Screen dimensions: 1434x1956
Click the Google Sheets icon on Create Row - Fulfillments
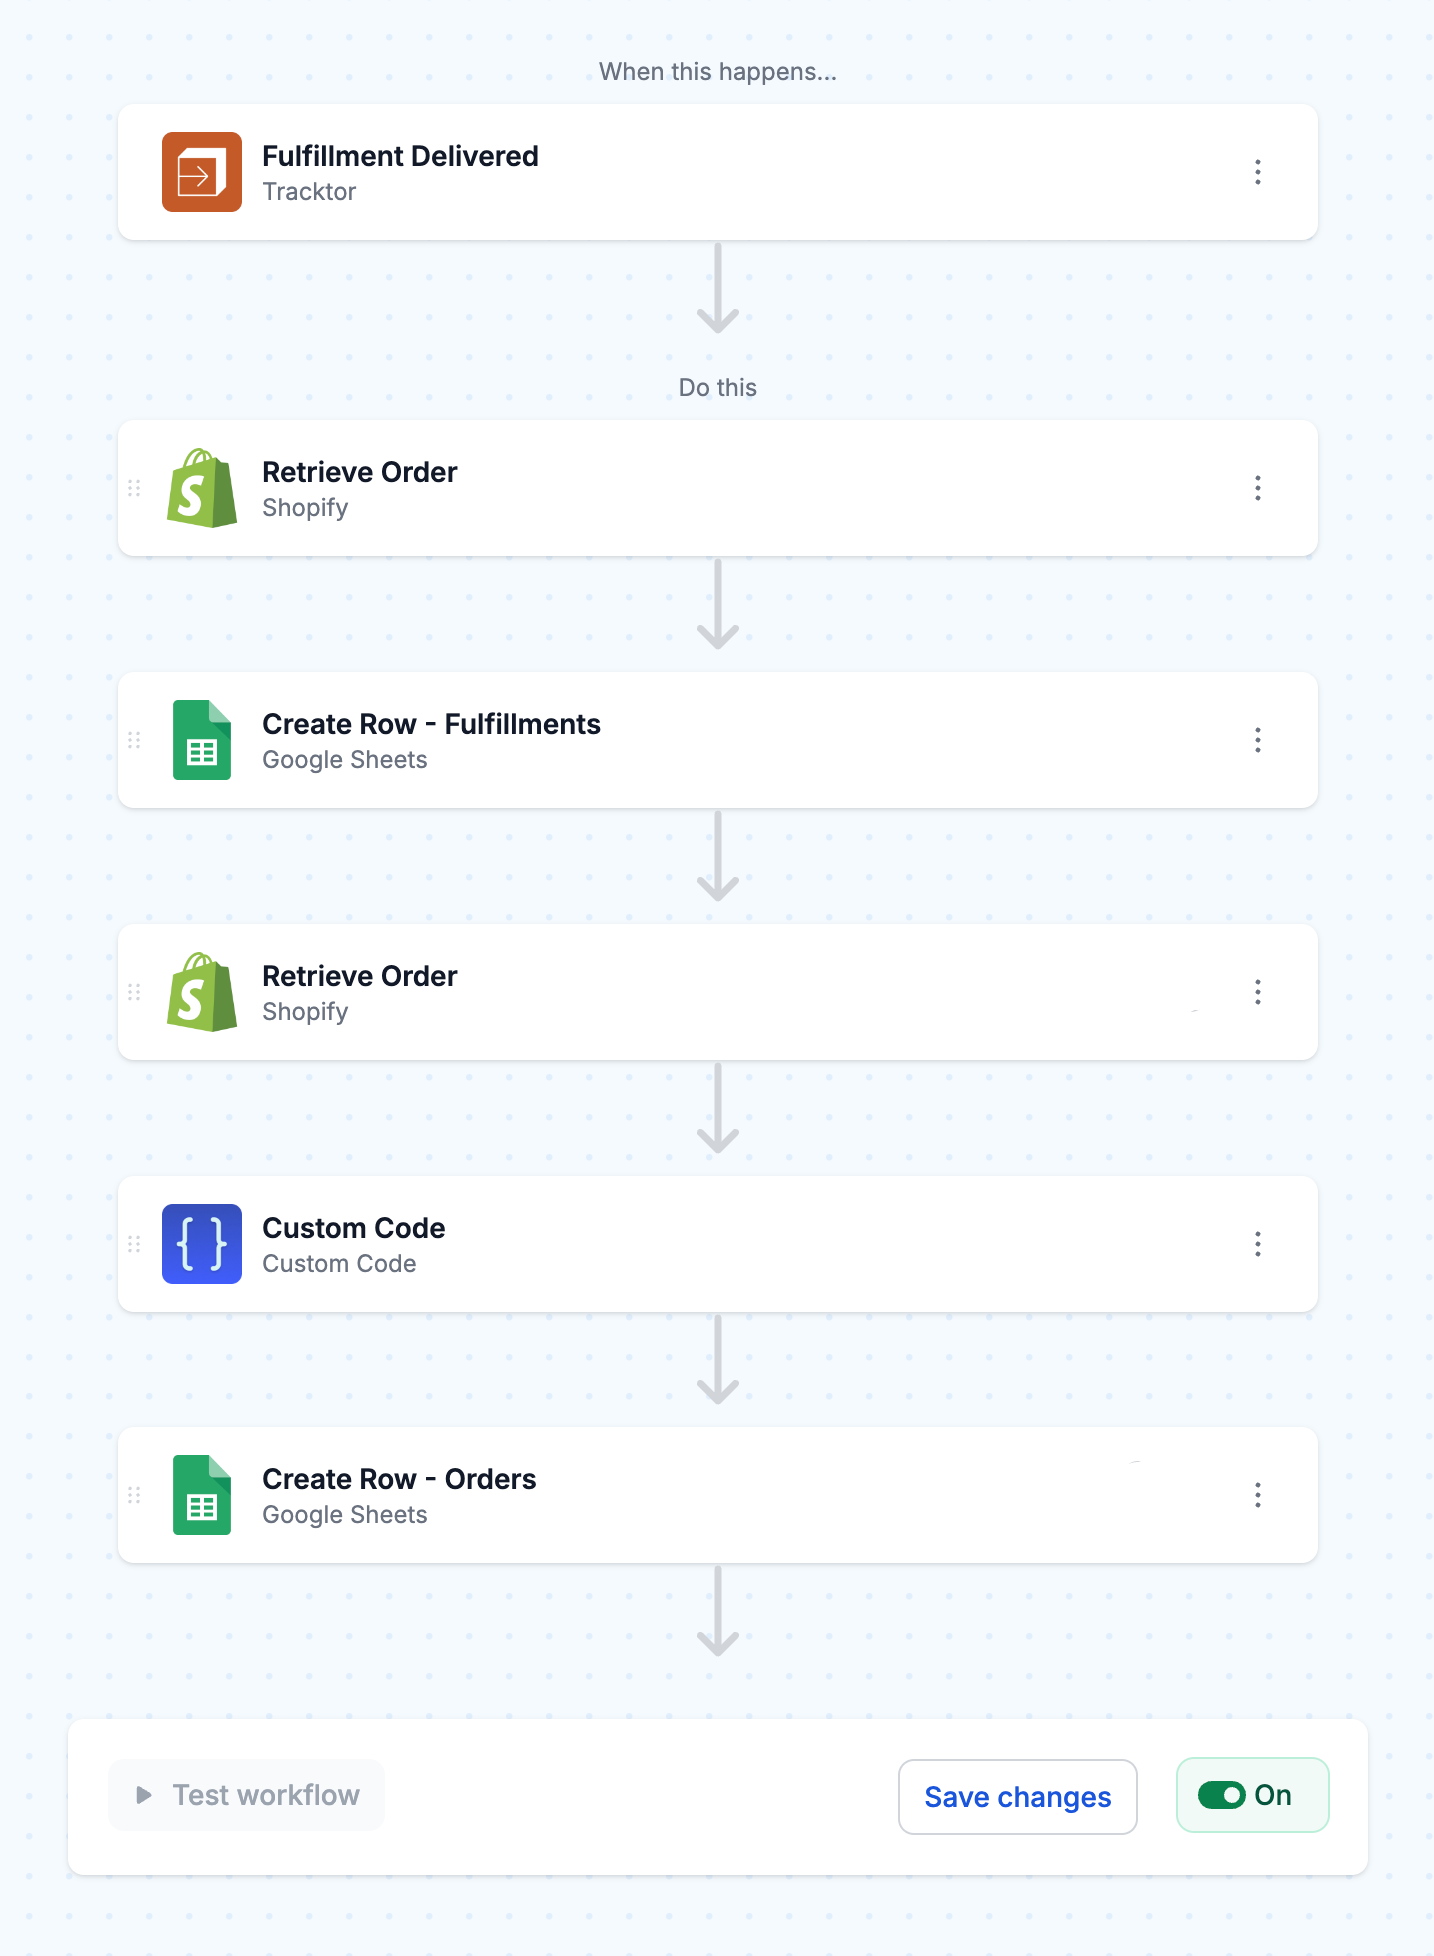tap(202, 740)
